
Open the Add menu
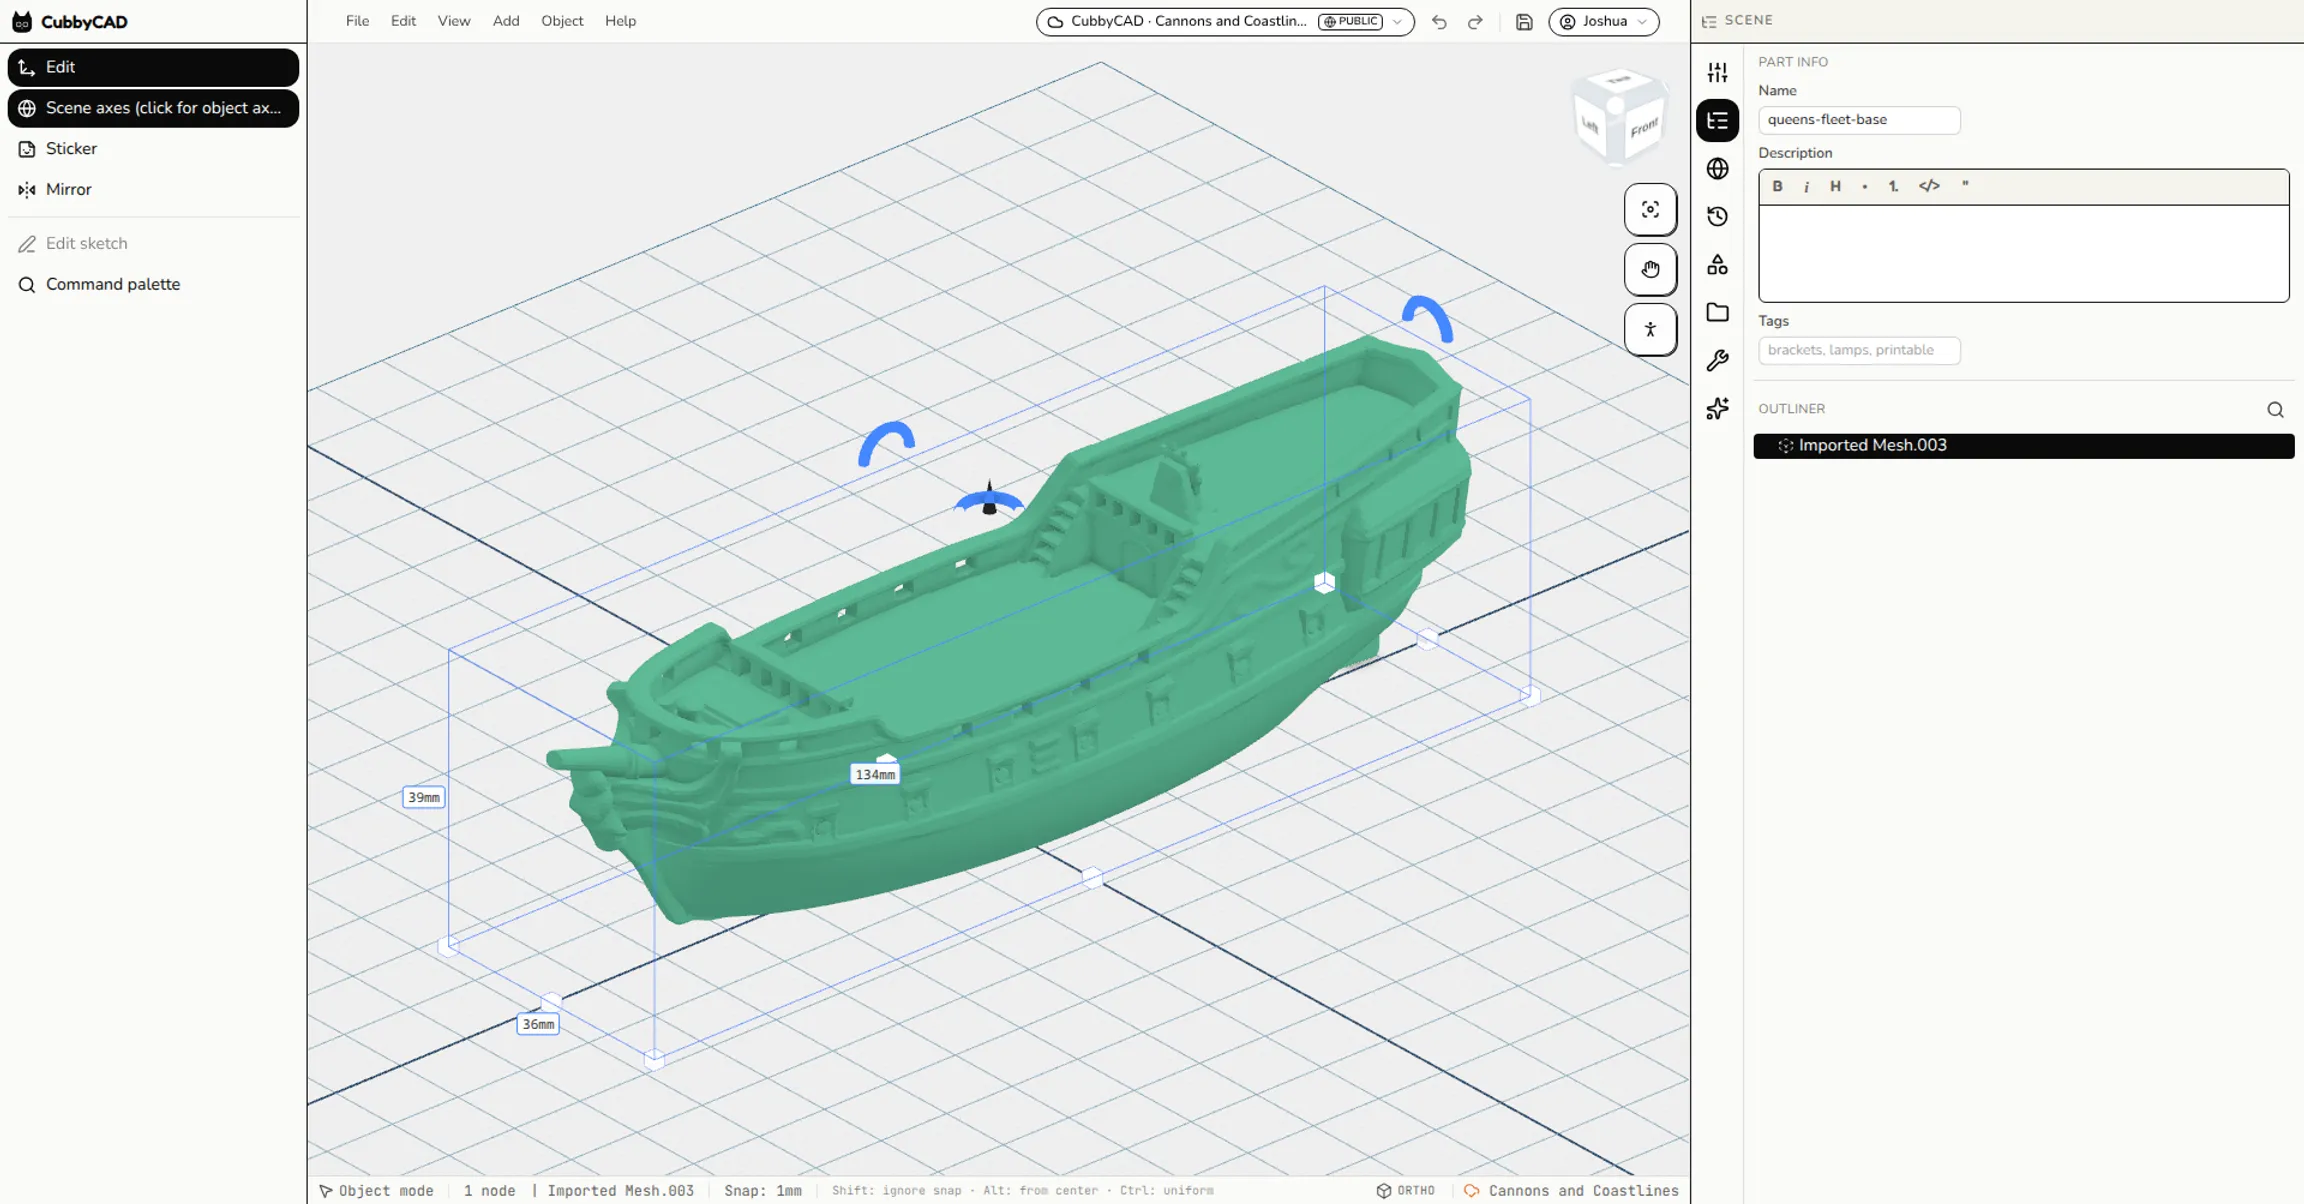[506, 21]
